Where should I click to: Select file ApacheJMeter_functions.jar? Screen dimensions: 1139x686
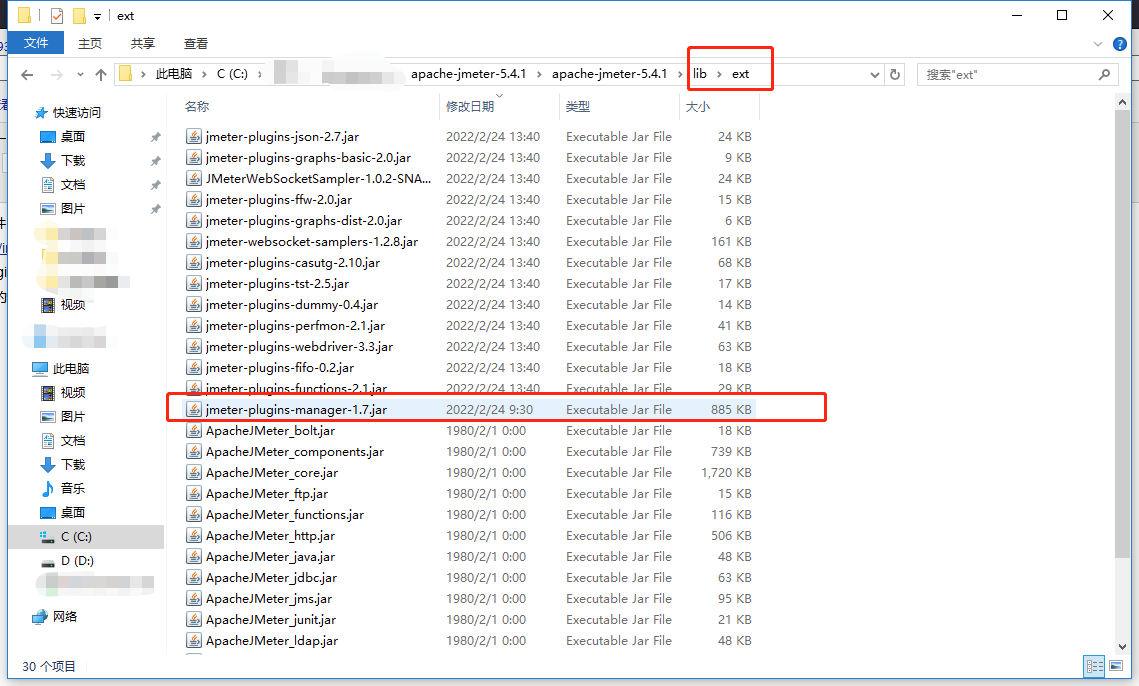285,515
